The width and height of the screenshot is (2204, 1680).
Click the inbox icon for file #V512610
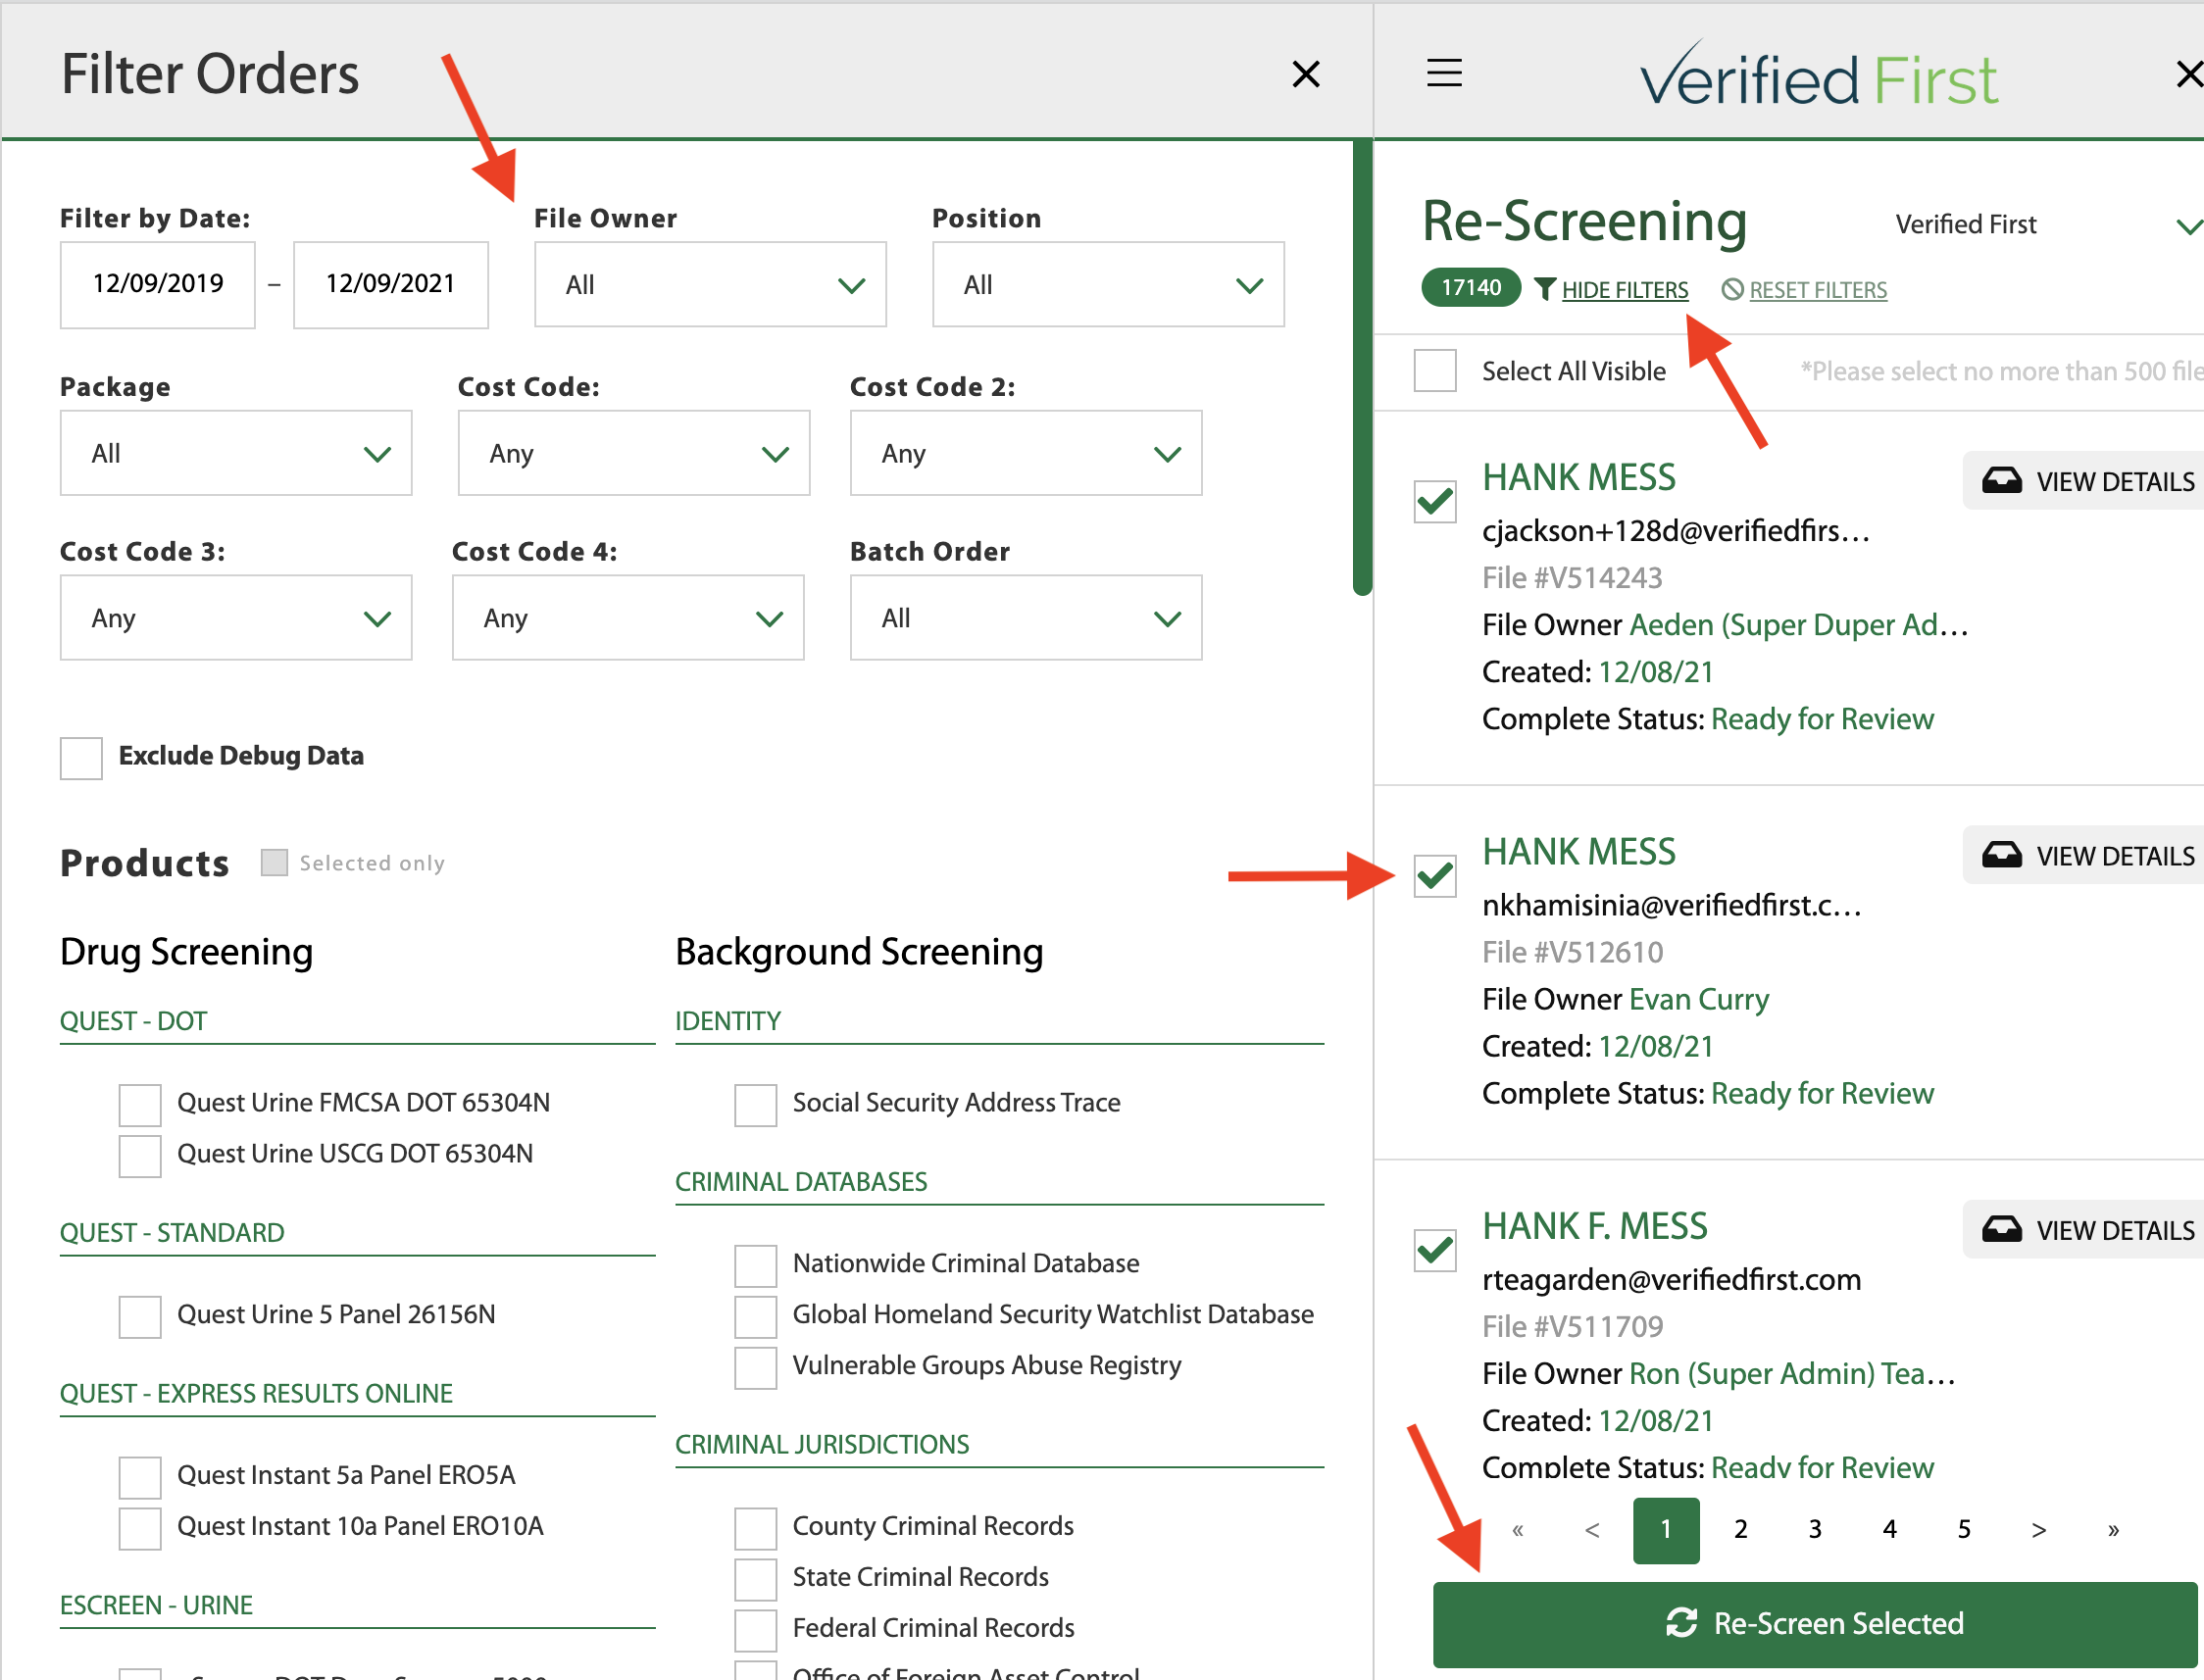[2001, 855]
